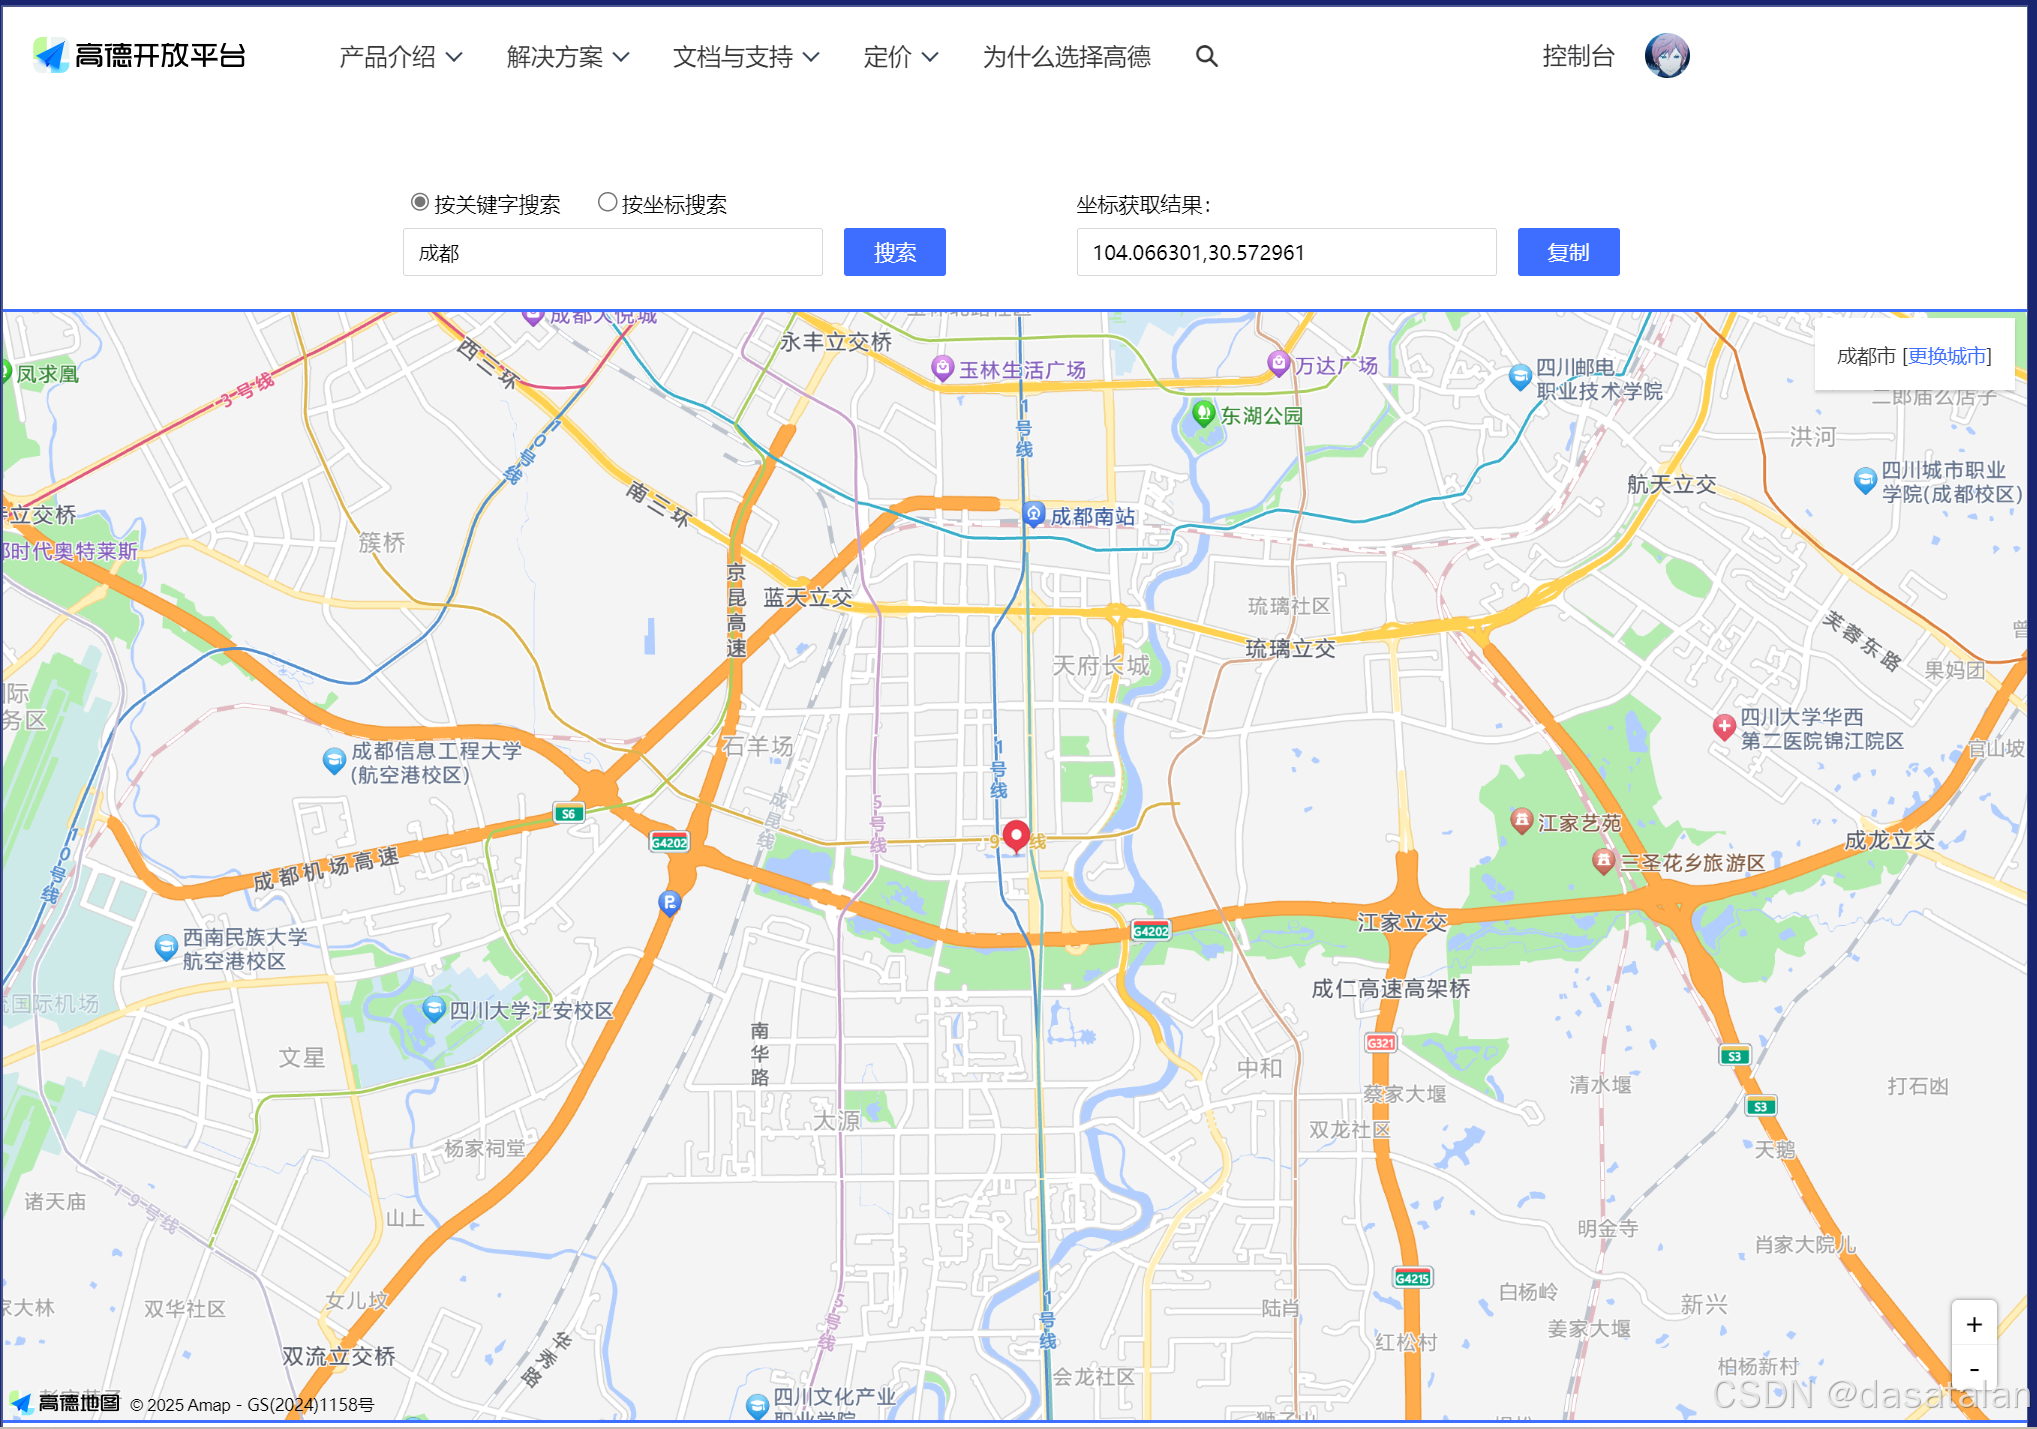This screenshot has height=1429, width=2037.
Task: Expand the 解决方案 dropdown menu
Action: pyautogui.click(x=567, y=57)
